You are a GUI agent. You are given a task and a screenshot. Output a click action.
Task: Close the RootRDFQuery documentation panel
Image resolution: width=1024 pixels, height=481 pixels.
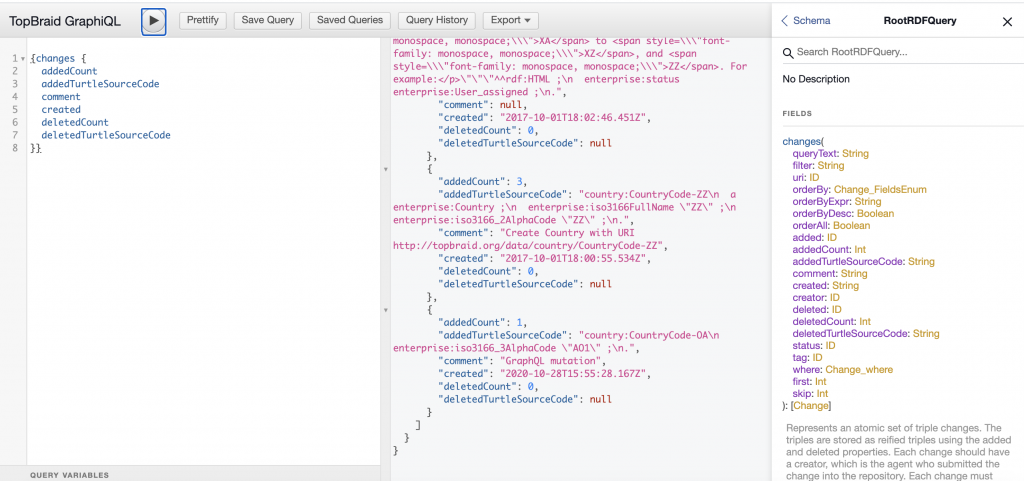[x=1006, y=21]
